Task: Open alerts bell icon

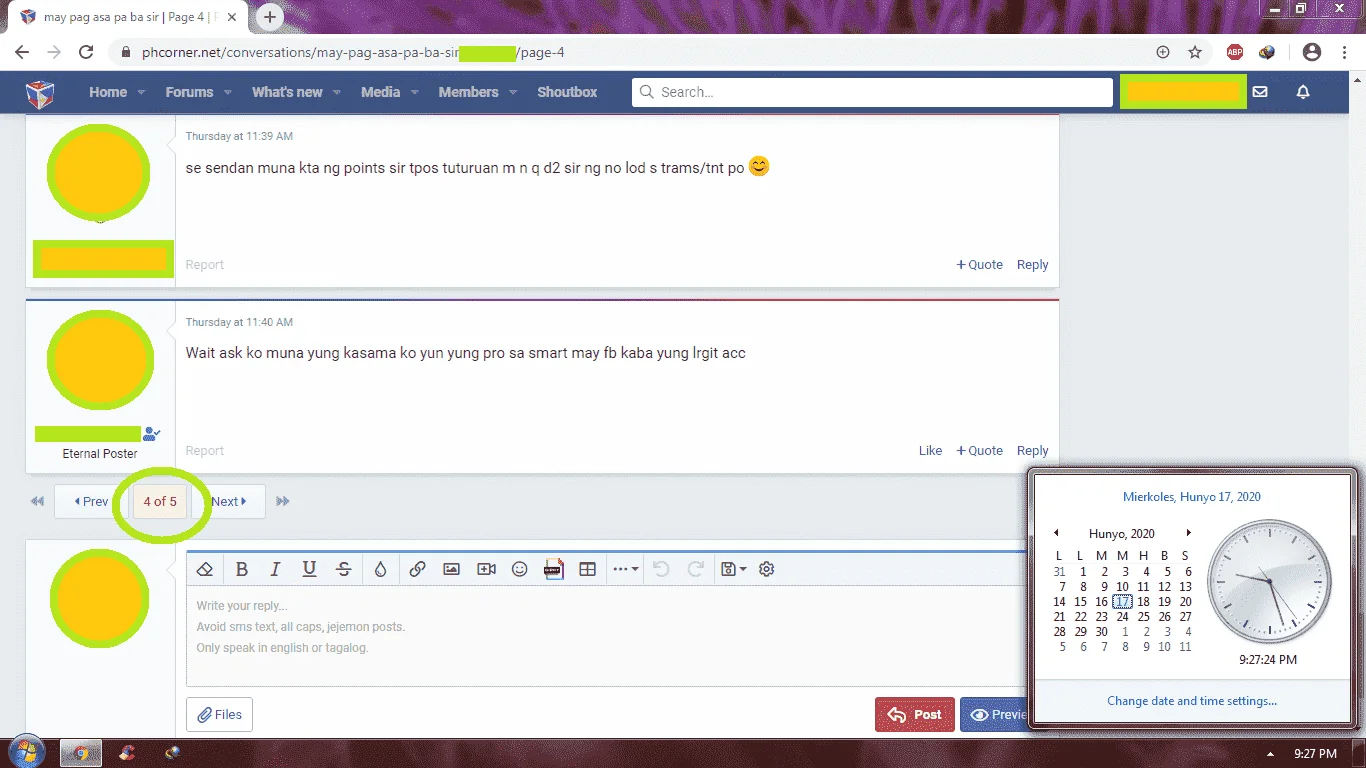Action: [1303, 92]
